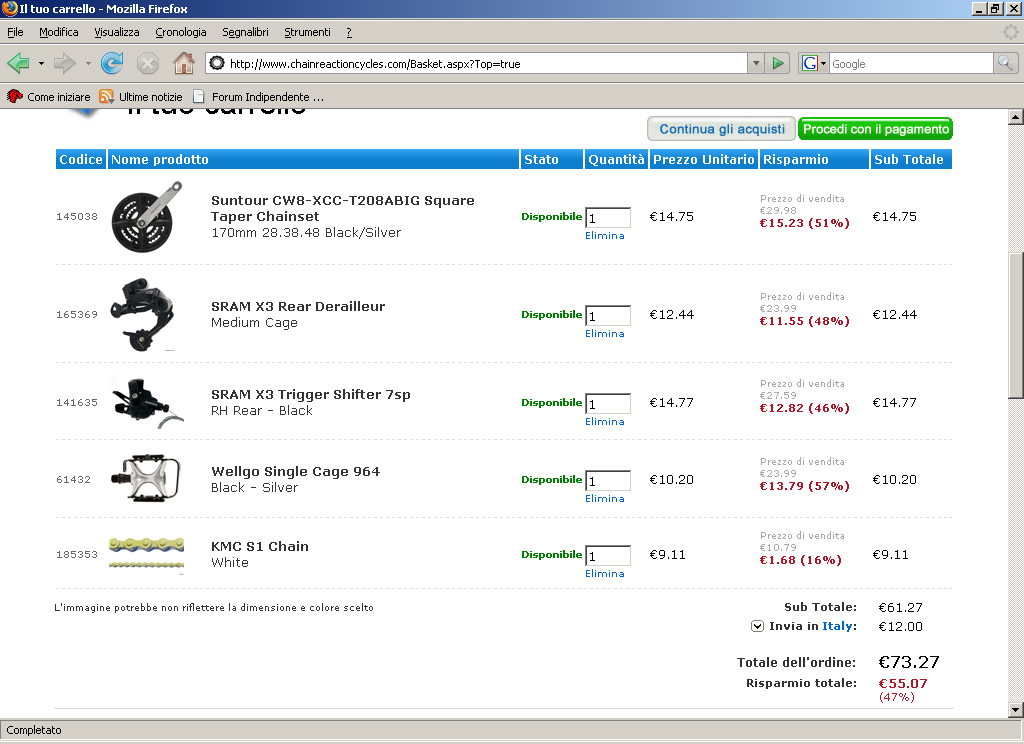Open the SRAM X3 Trigger Shifter 7sp link

[311, 395]
